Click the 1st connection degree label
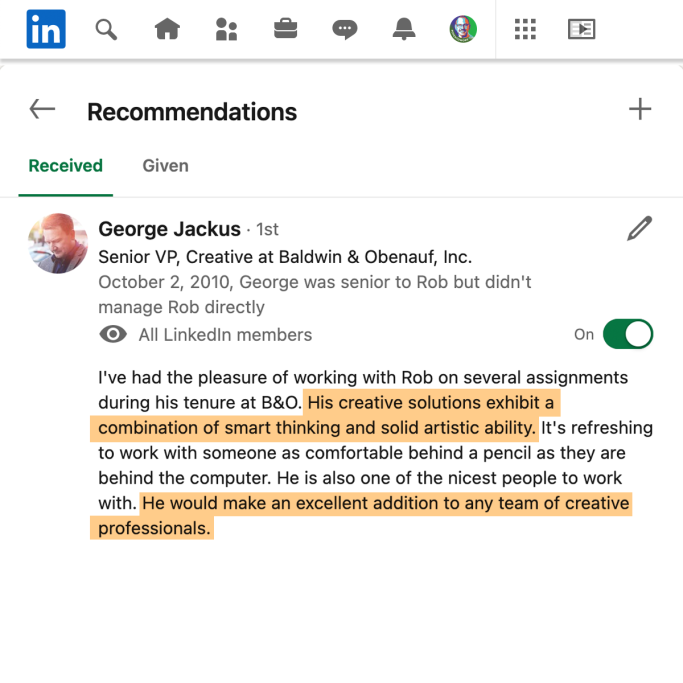The image size is (683, 683). (267, 230)
